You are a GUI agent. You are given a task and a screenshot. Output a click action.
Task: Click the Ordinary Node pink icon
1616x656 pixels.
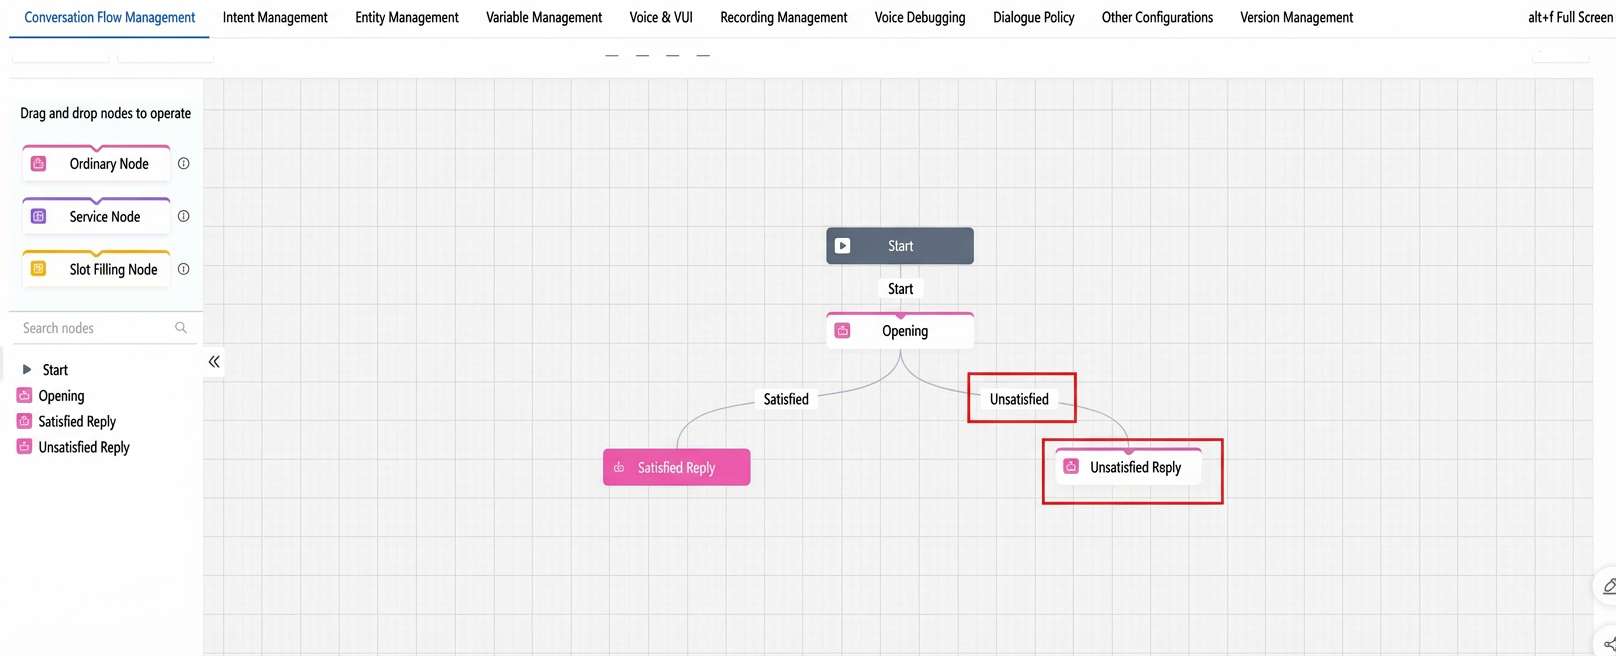(x=38, y=164)
